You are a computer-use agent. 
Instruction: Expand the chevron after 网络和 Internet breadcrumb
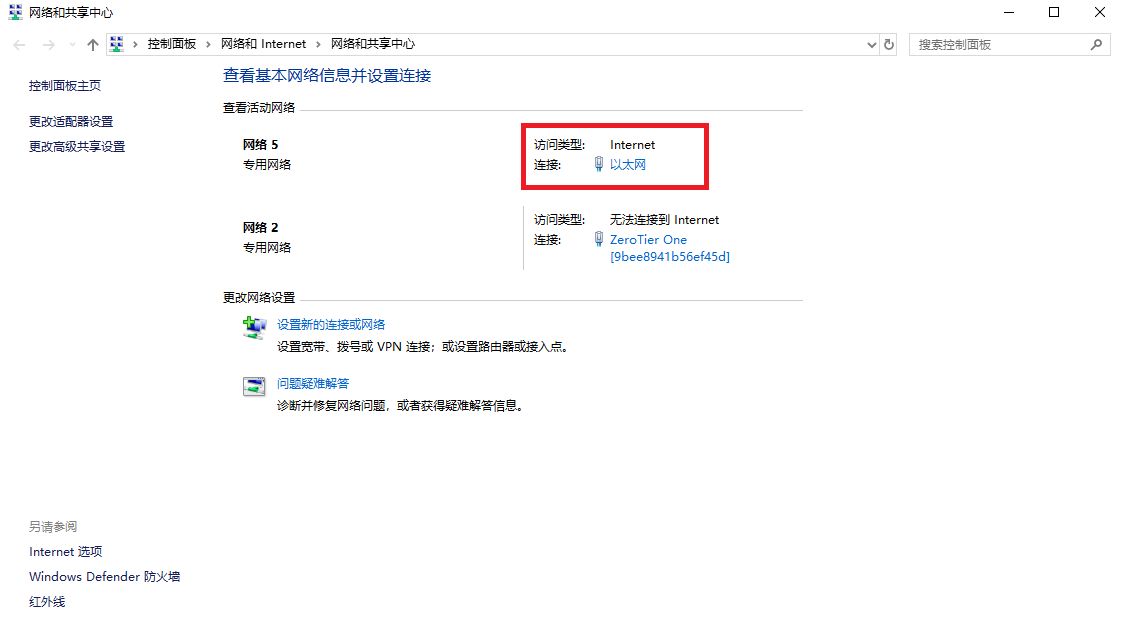[319, 44]
